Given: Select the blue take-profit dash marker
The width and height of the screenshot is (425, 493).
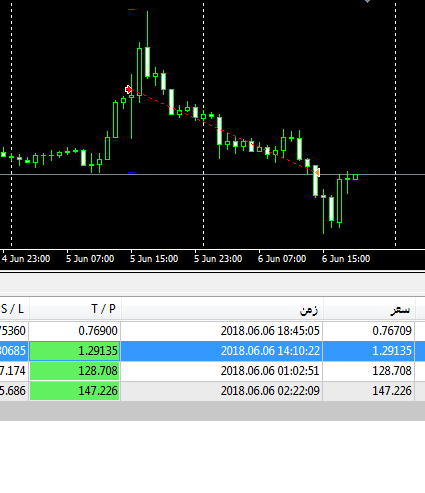Looking at the screenshot, I should tap(132, 173).
